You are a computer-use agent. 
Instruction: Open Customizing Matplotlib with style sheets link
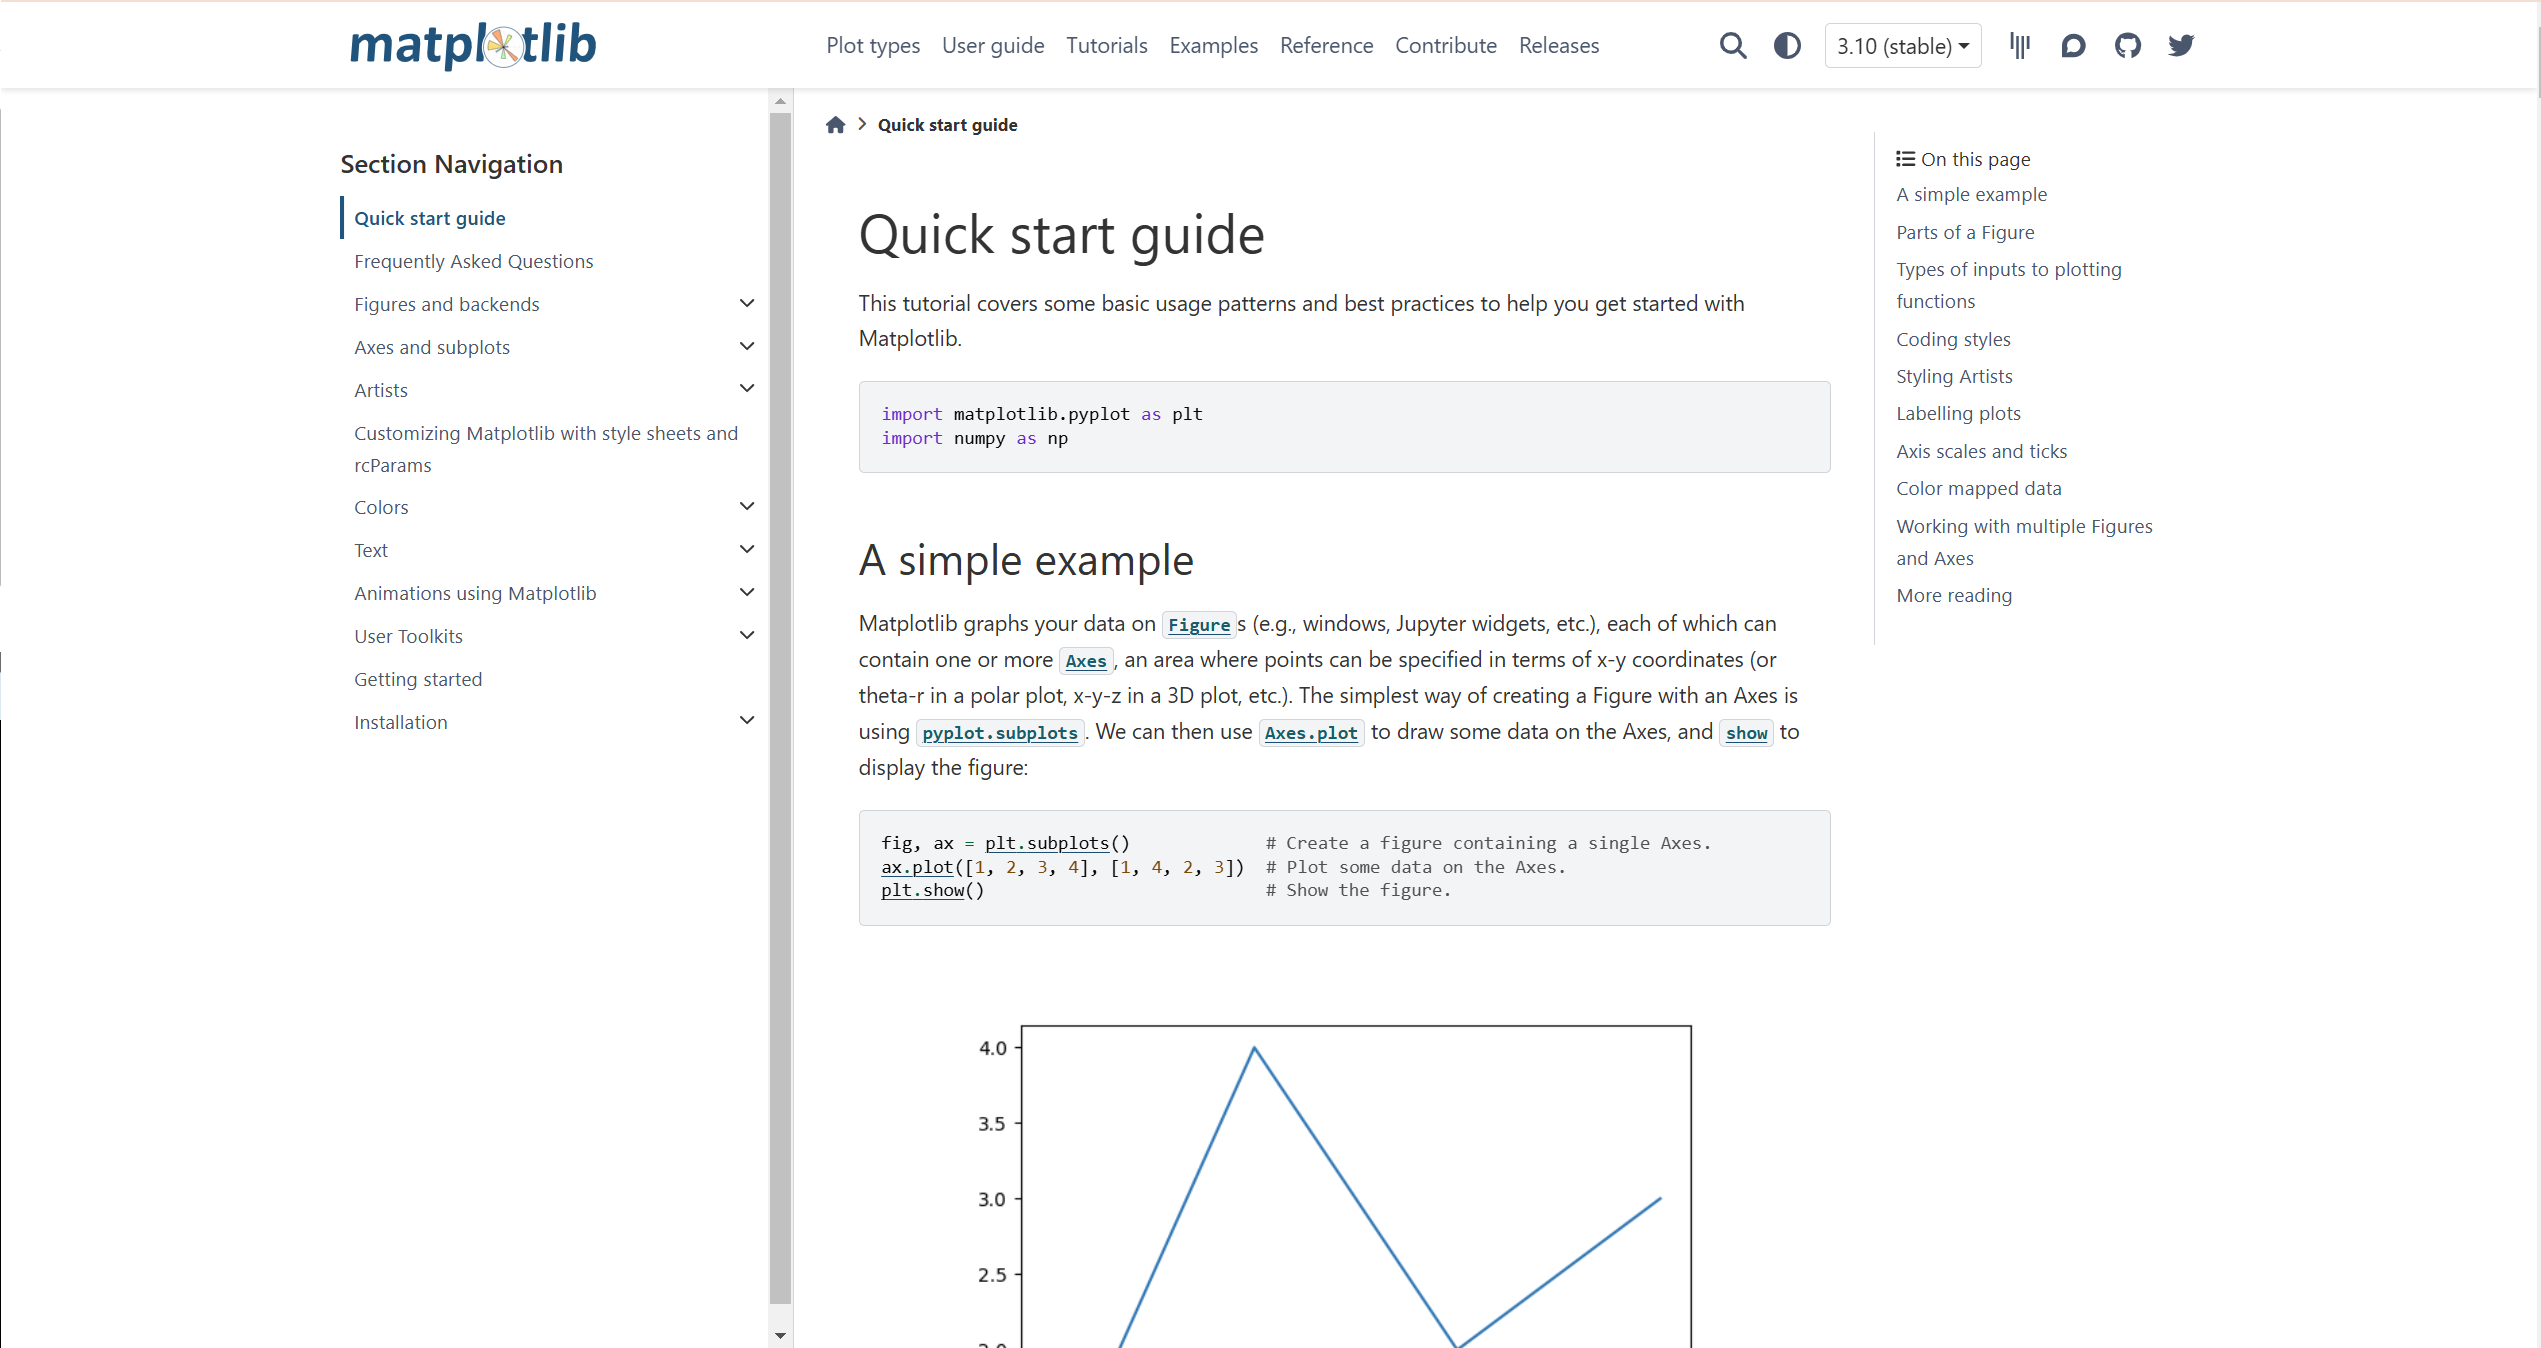546,449
